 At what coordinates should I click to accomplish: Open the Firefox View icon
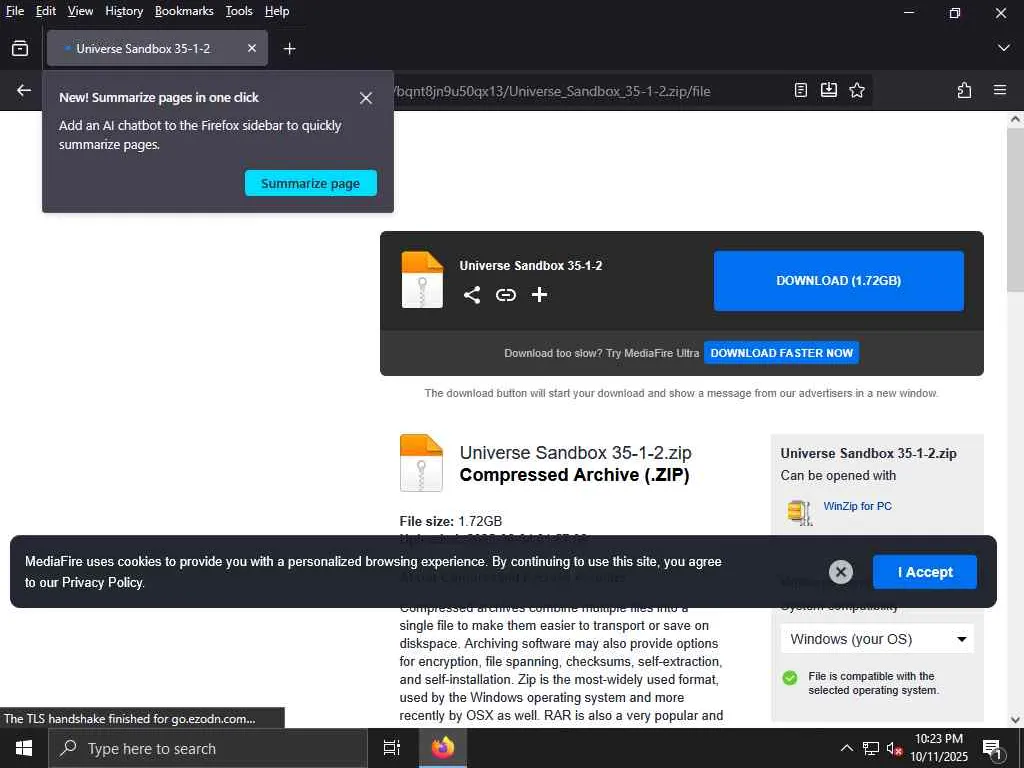(x=20, y=48)
